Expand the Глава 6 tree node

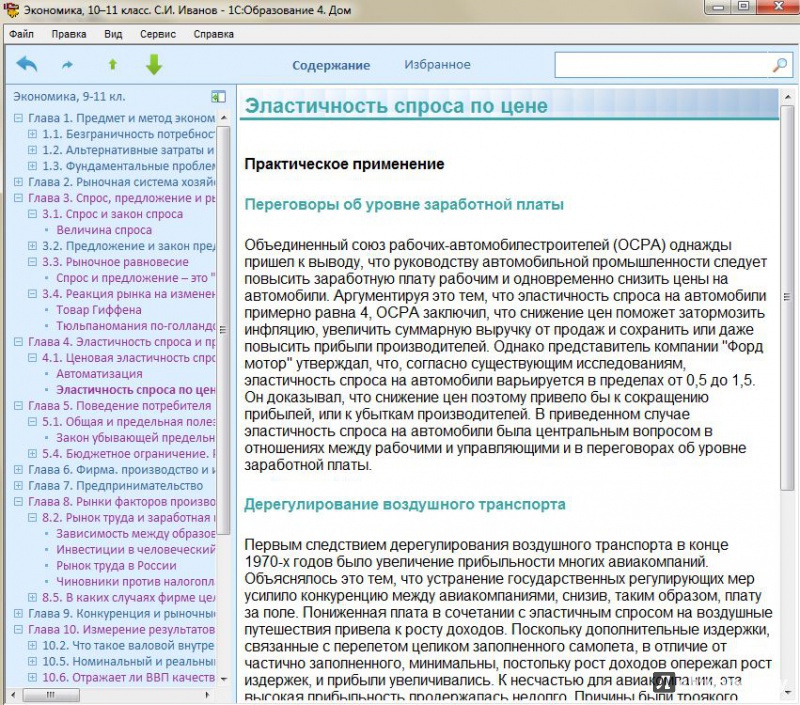click(x=18, y=469)
